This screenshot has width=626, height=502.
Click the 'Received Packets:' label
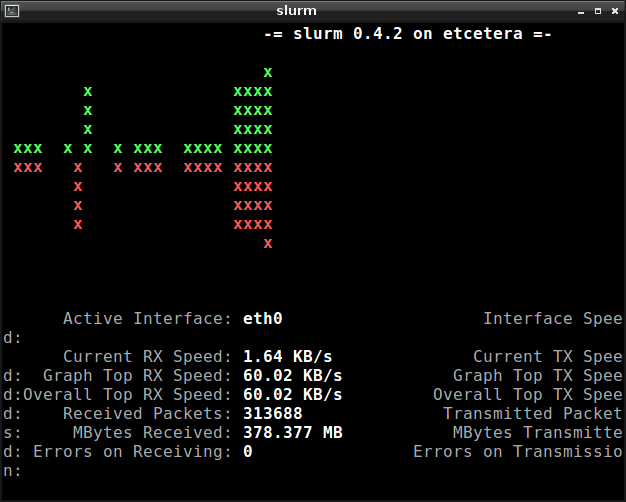point(147,414)
